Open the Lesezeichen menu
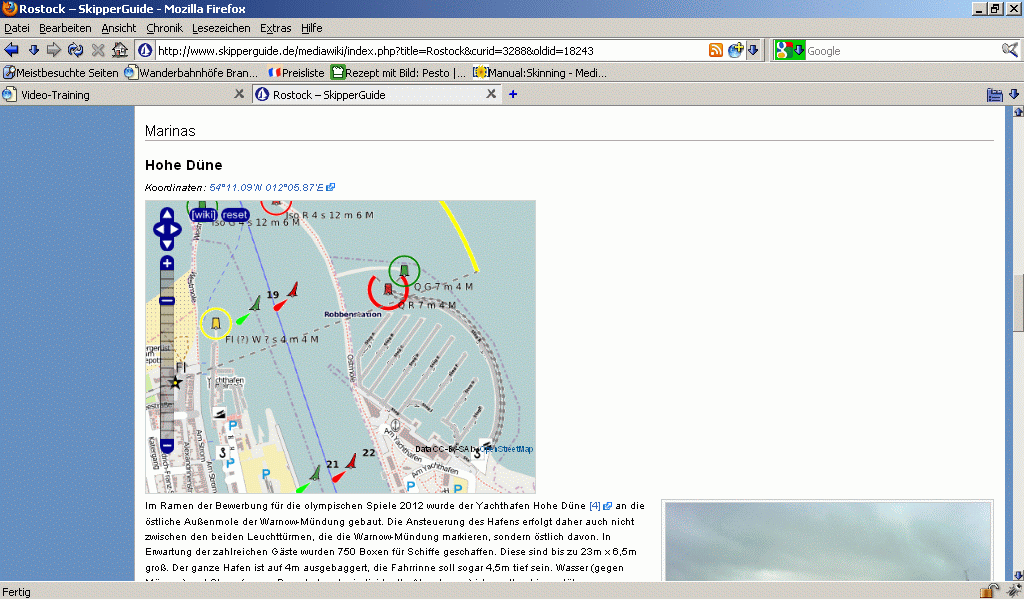1024x600 pixels. point(221,28)
